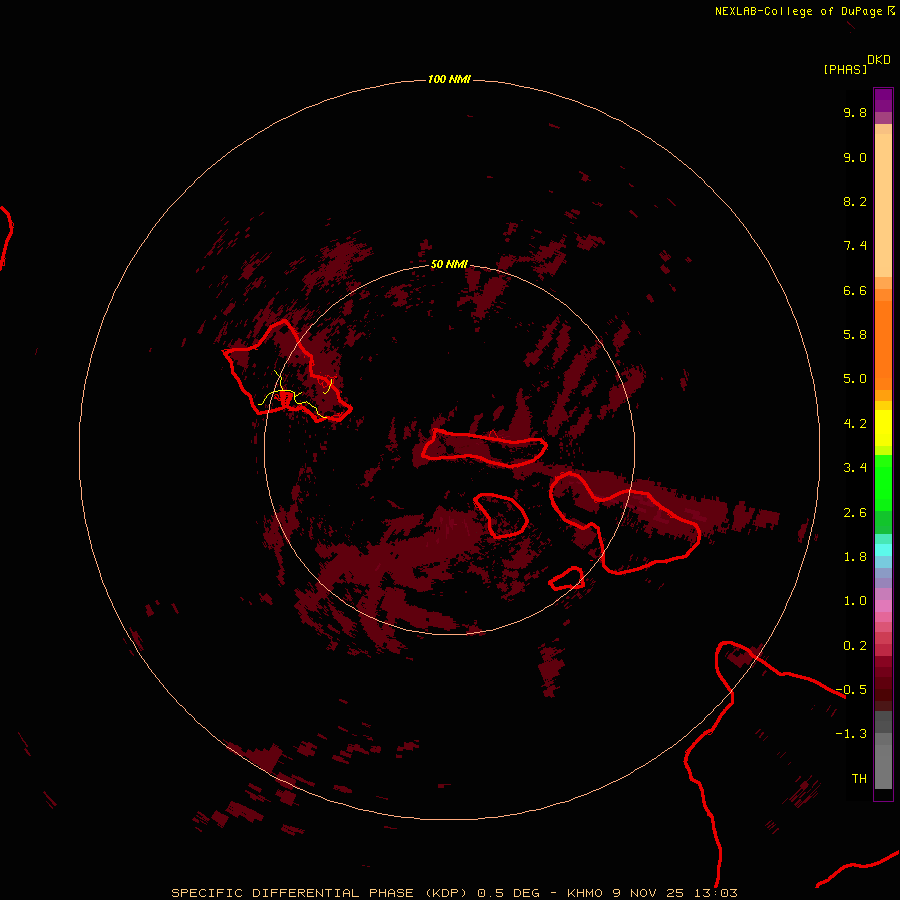900x900 pixels.
Task: Click the small Lanai island outline
Action: 501,515
